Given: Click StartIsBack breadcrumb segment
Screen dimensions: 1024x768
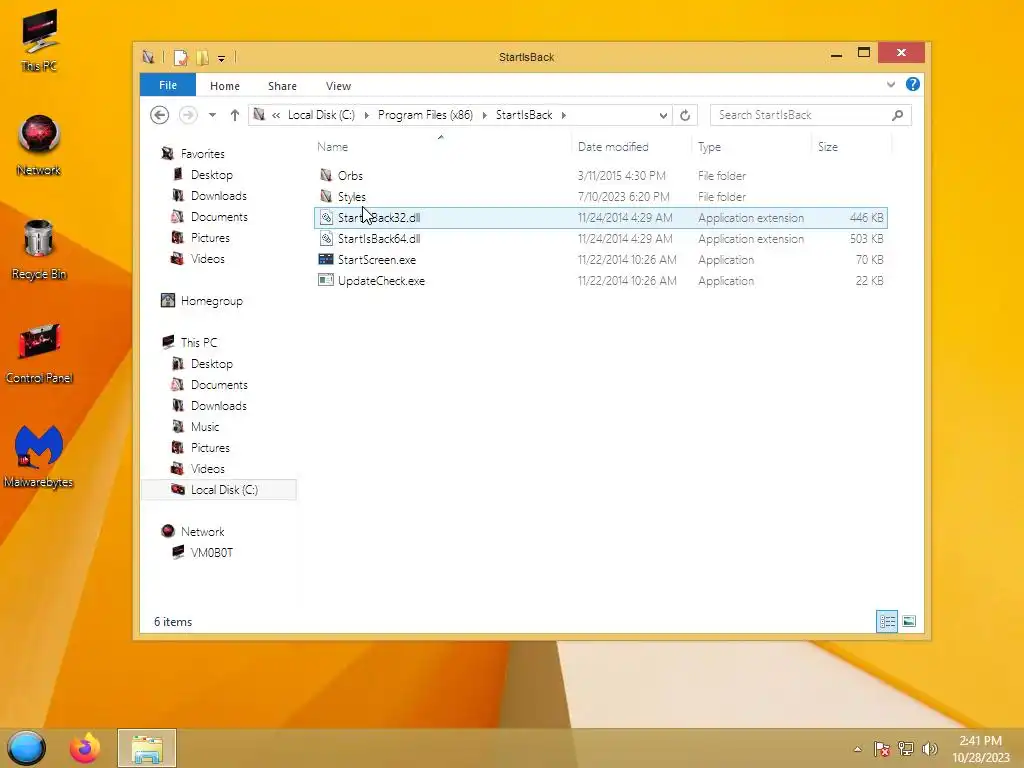Looking at the screenshot, I should [x=524, y=115].
